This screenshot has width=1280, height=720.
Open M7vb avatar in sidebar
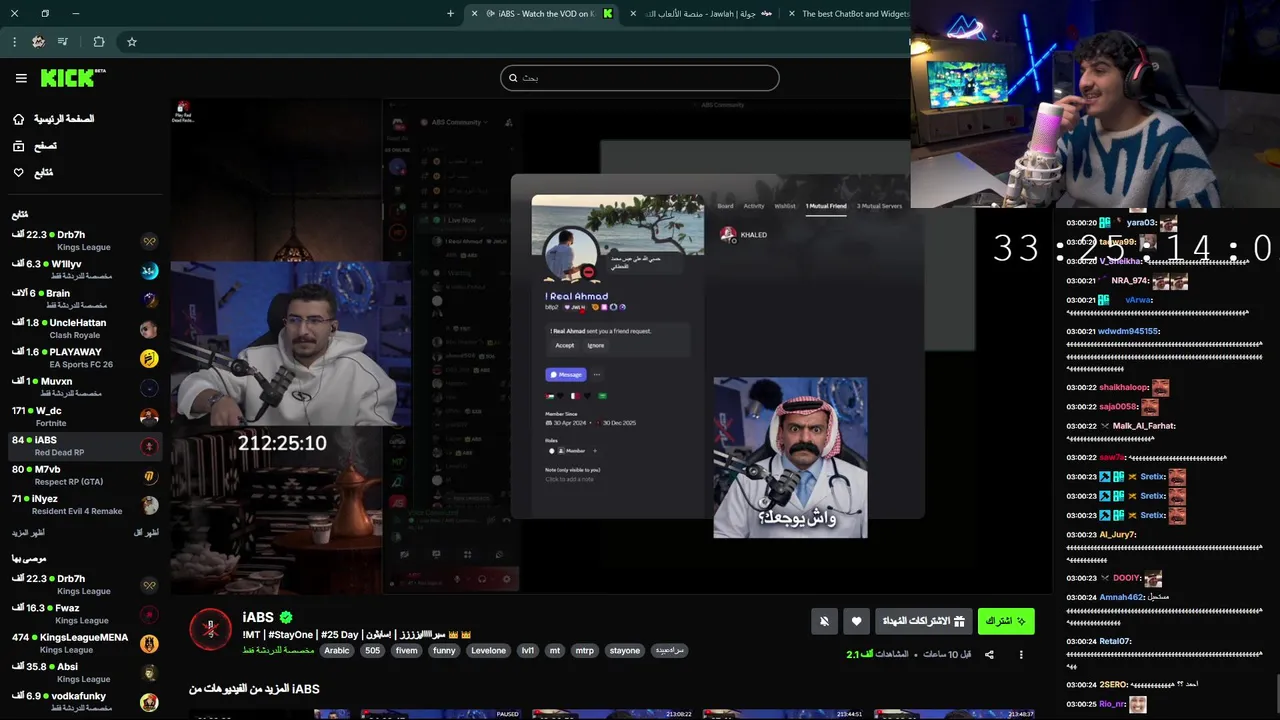pos(149,476)
